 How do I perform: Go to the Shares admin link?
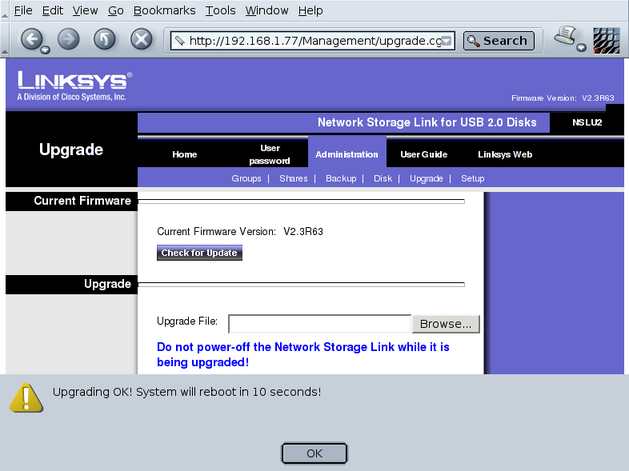pos(293,179)
